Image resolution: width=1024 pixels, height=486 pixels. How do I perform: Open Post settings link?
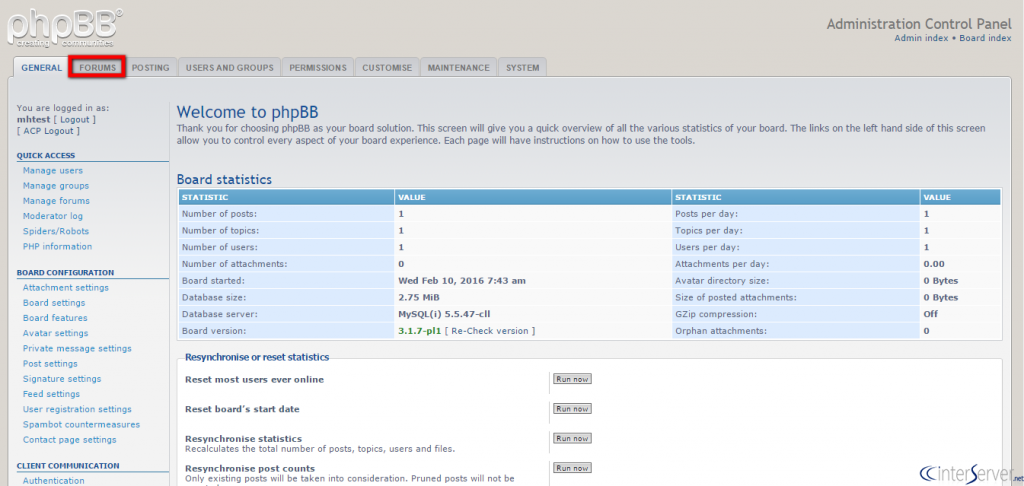[50, 363]
